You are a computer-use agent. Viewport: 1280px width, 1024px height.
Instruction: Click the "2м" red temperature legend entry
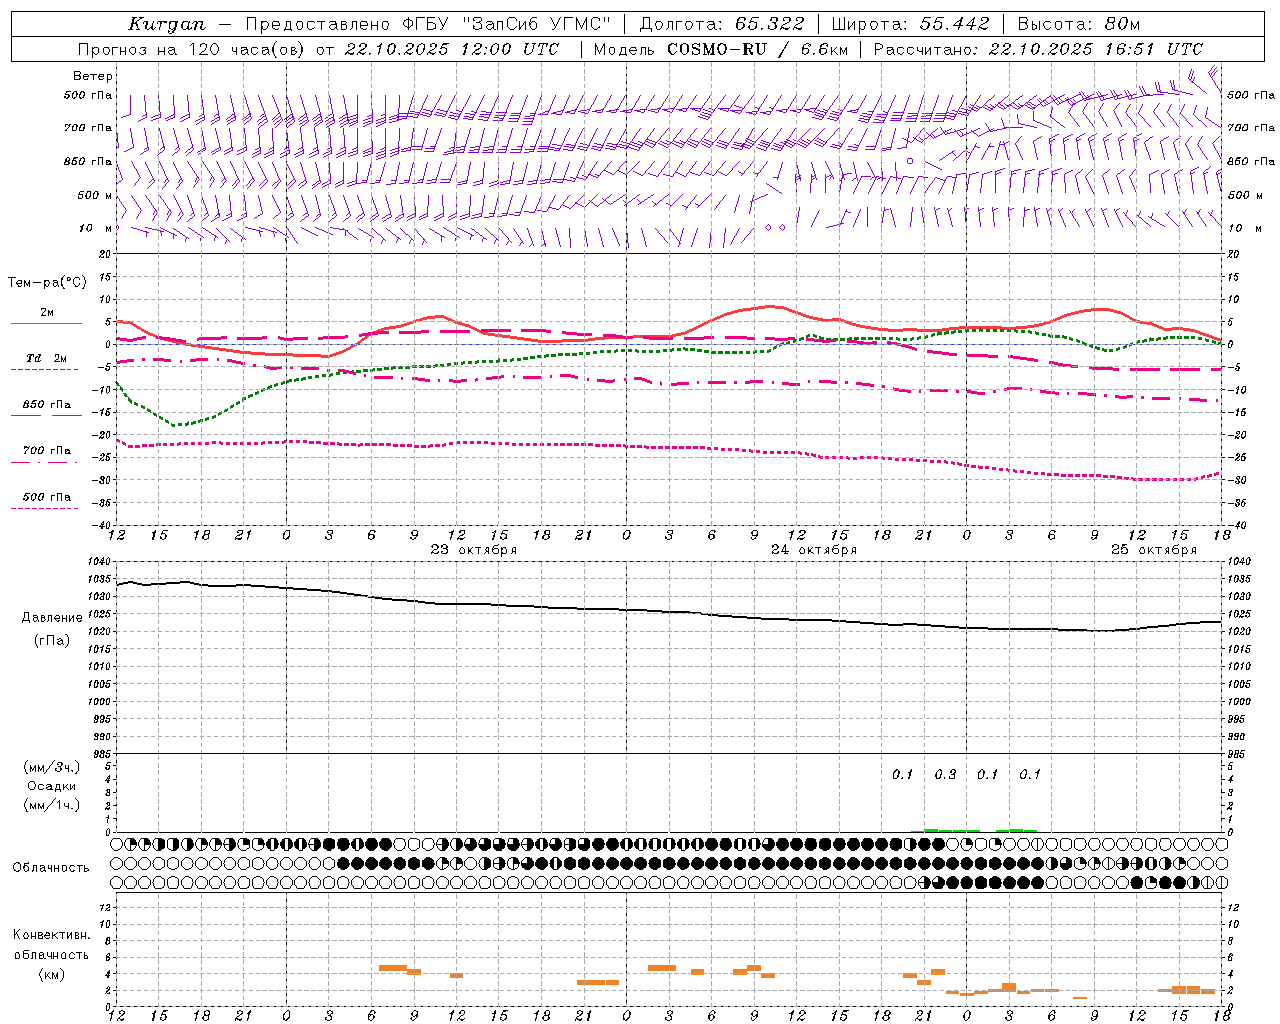point(47,313)
